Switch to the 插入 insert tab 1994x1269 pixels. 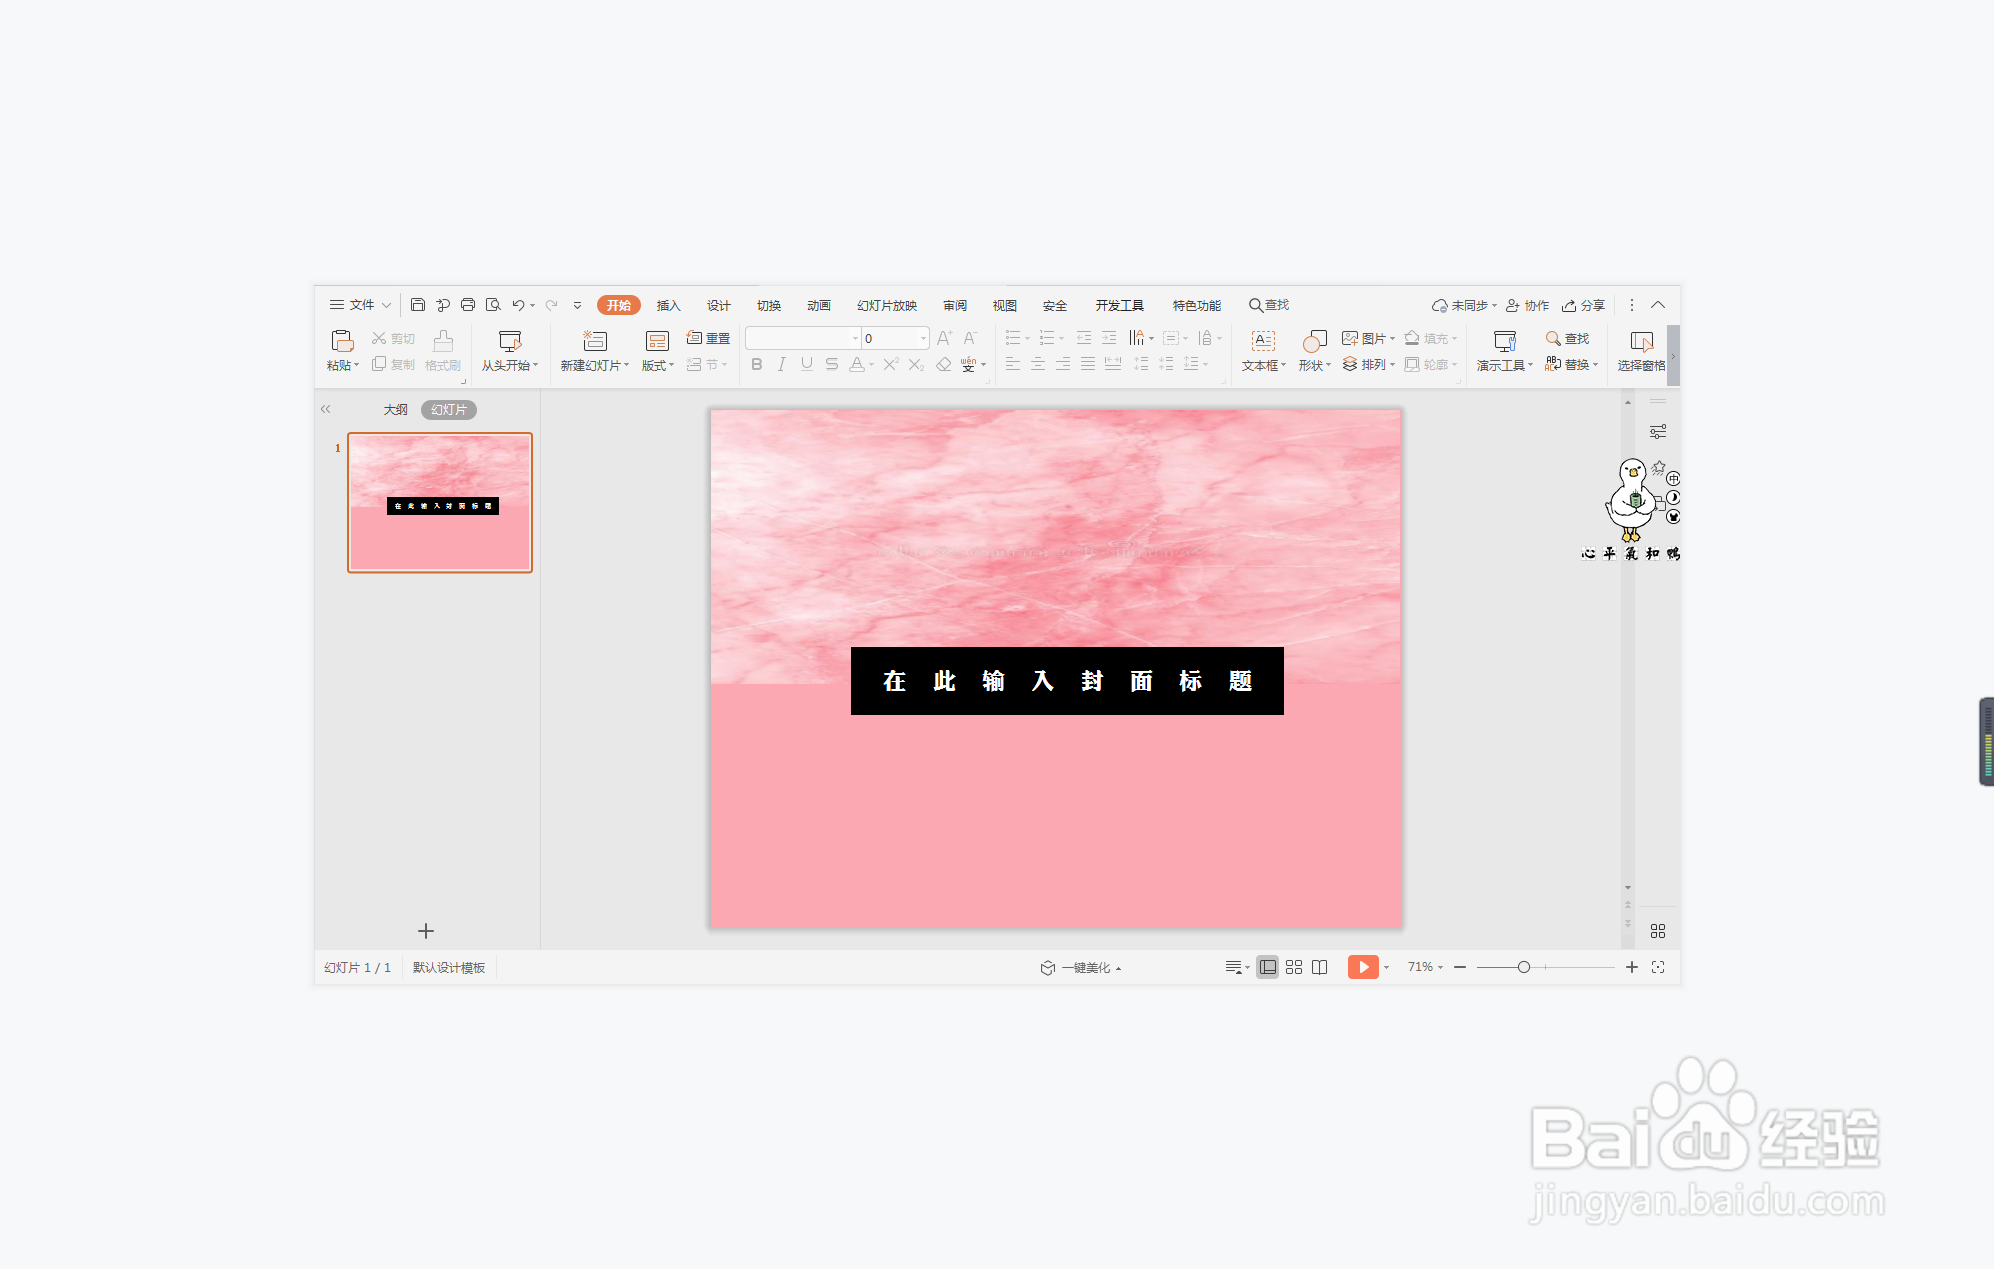click(668, 305)
